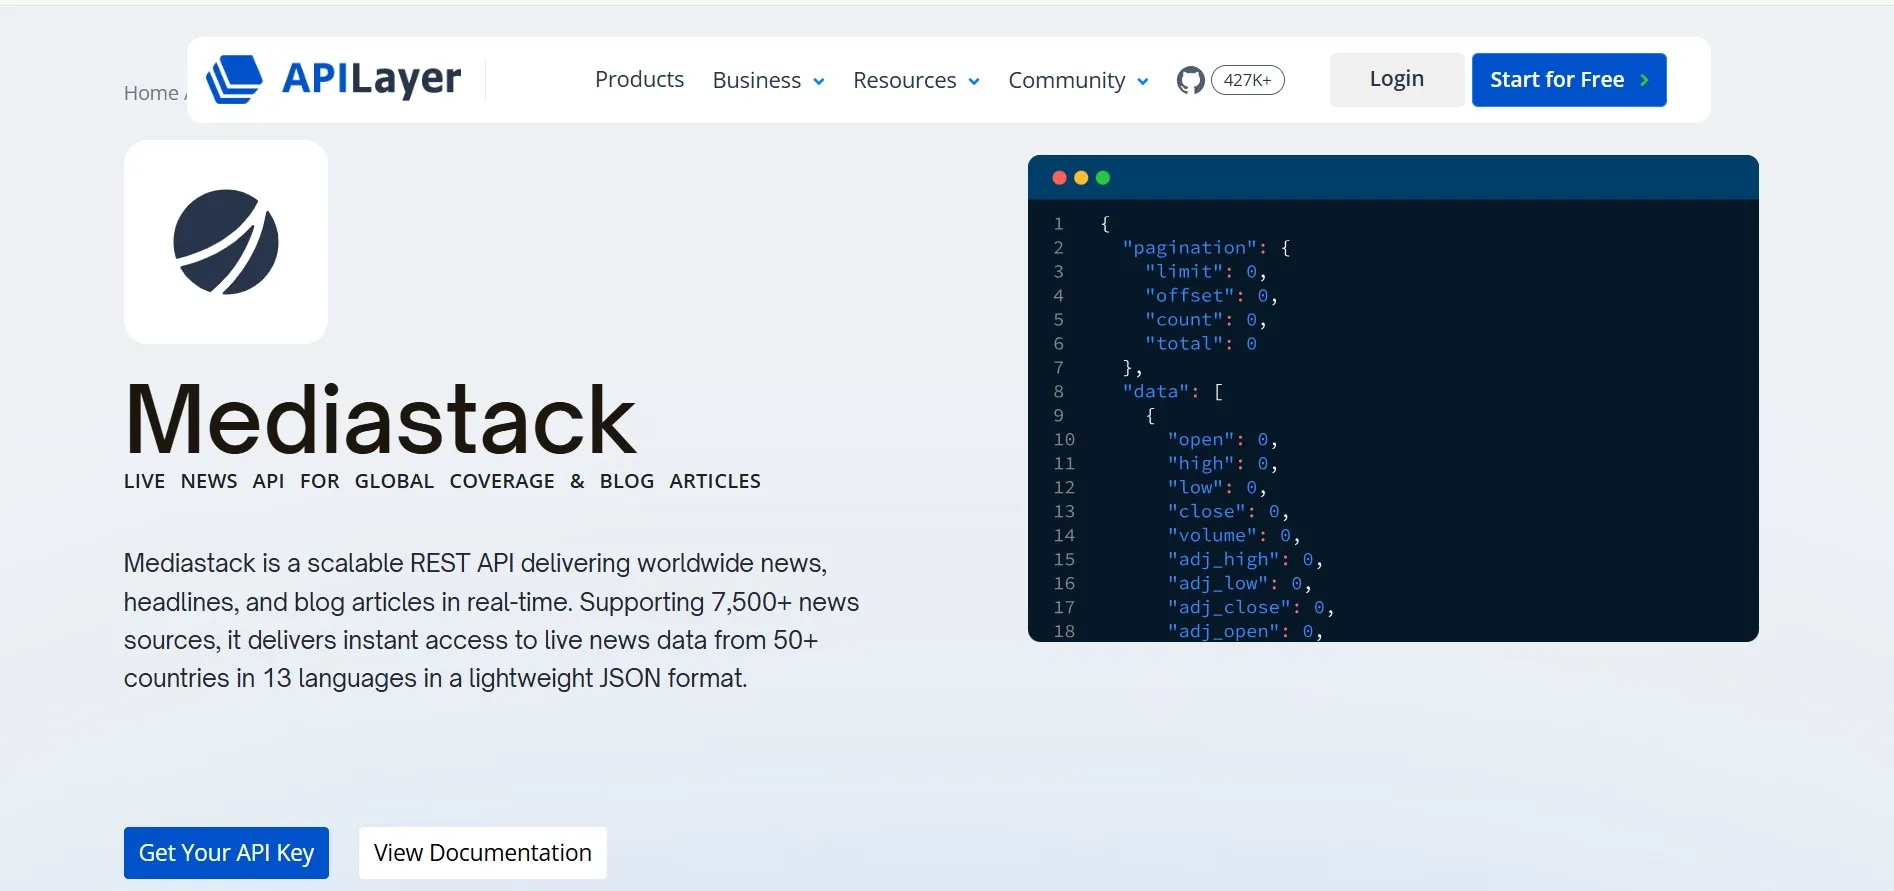Open the Products menu item
Screen dimensions: 1894x891
pos(639,79)
